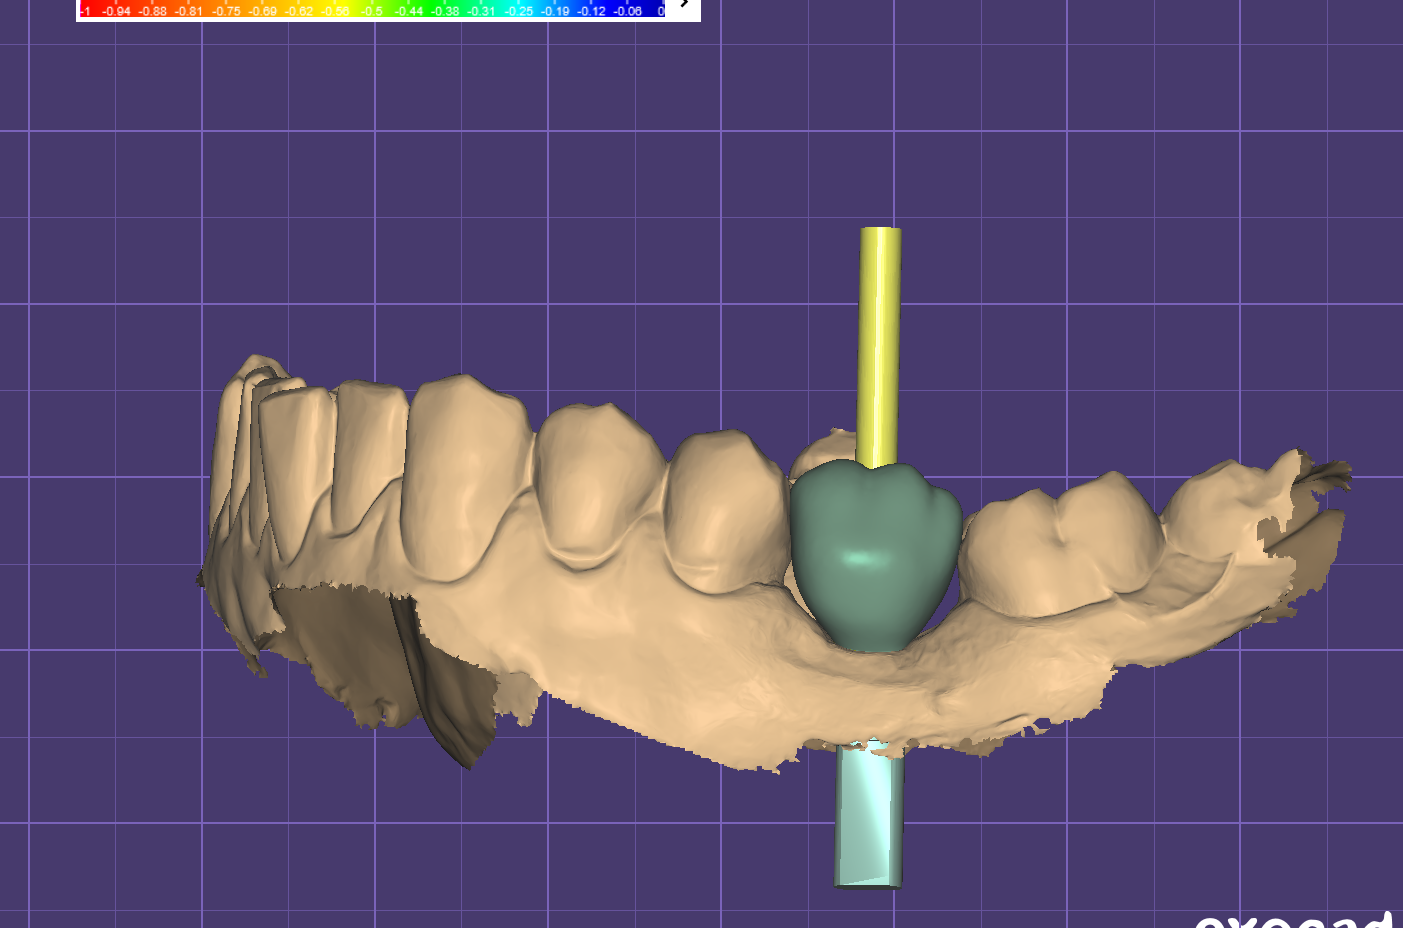Expand the color scale using the arrow
Image resolution: width=1403 pixels, height=928 pixels.
[x=684, y=6]
